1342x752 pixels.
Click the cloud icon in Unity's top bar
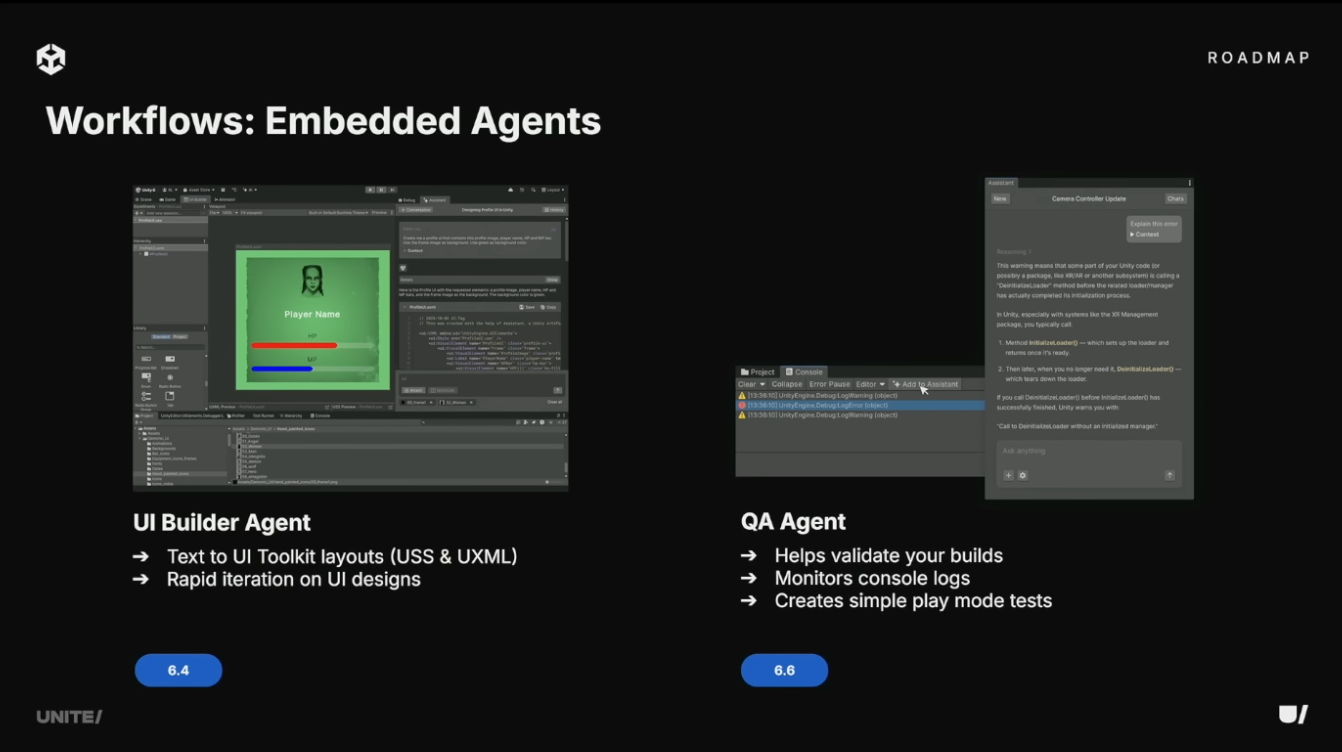pos(510,190)
